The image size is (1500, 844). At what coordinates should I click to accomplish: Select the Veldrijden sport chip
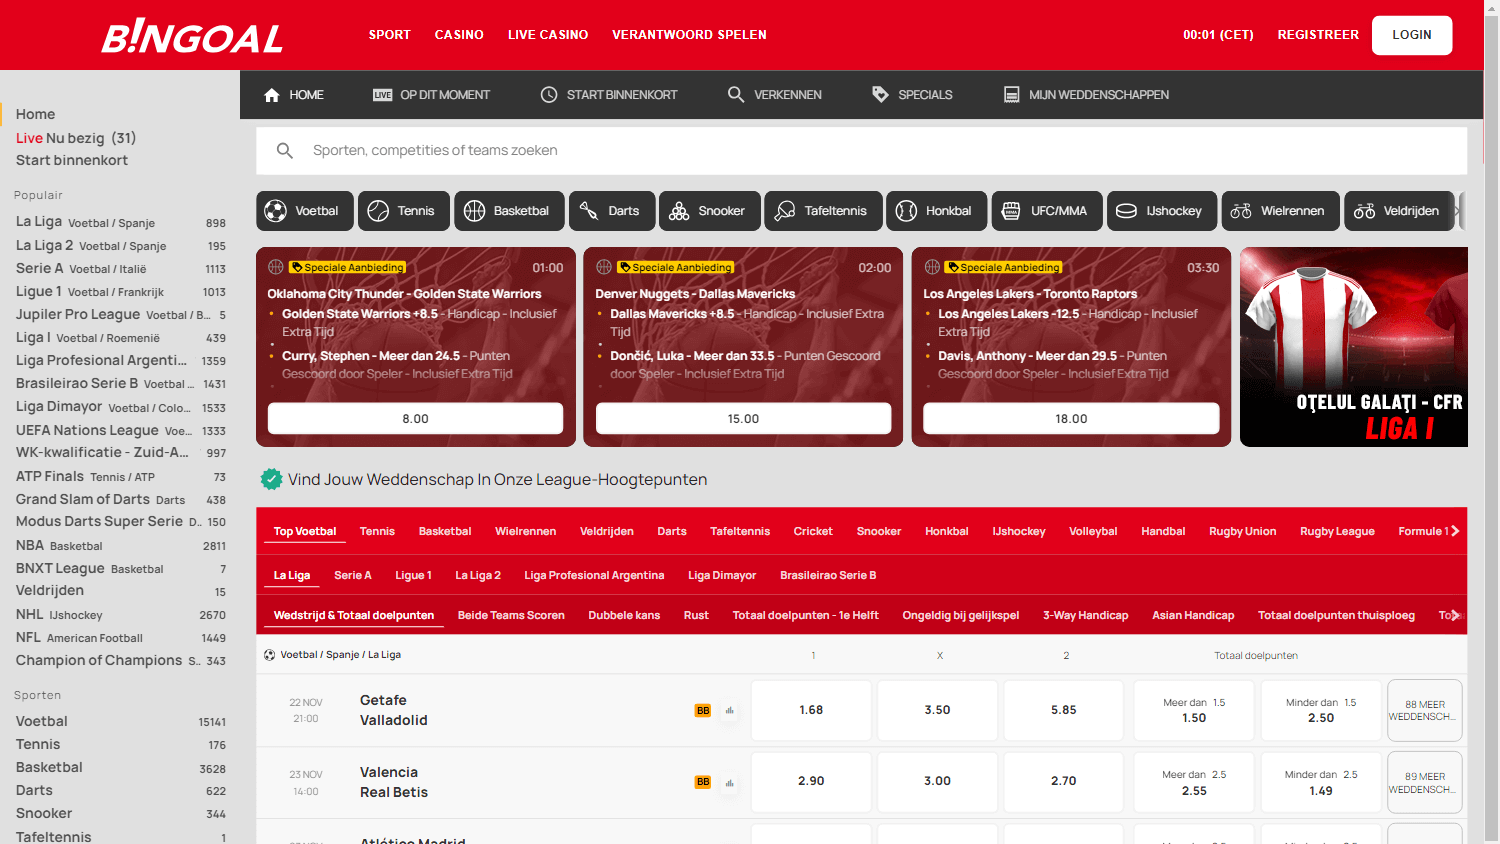click(x=1399, y=211)
